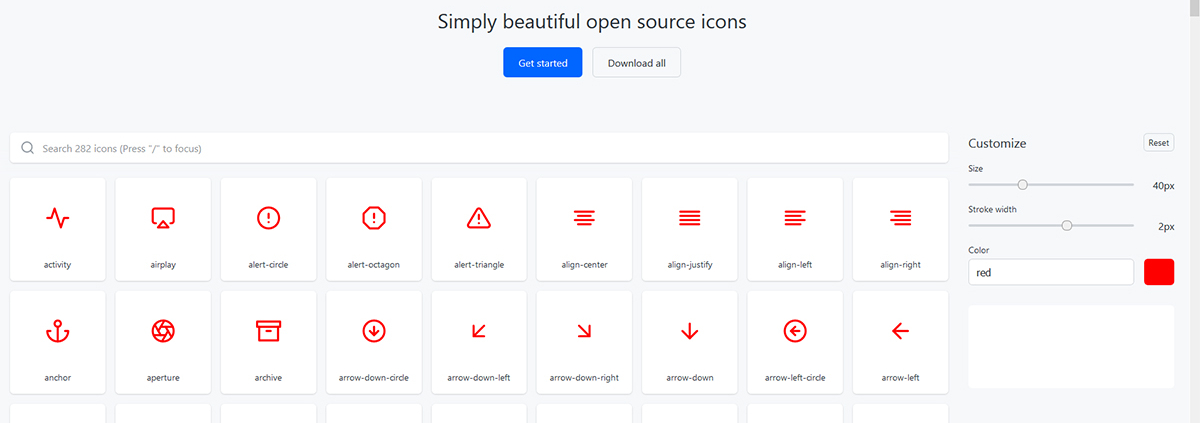Click the Simply beautiful open source icons heading
The width and height of the screenshot is (1200, 423).
click(592, 21)
